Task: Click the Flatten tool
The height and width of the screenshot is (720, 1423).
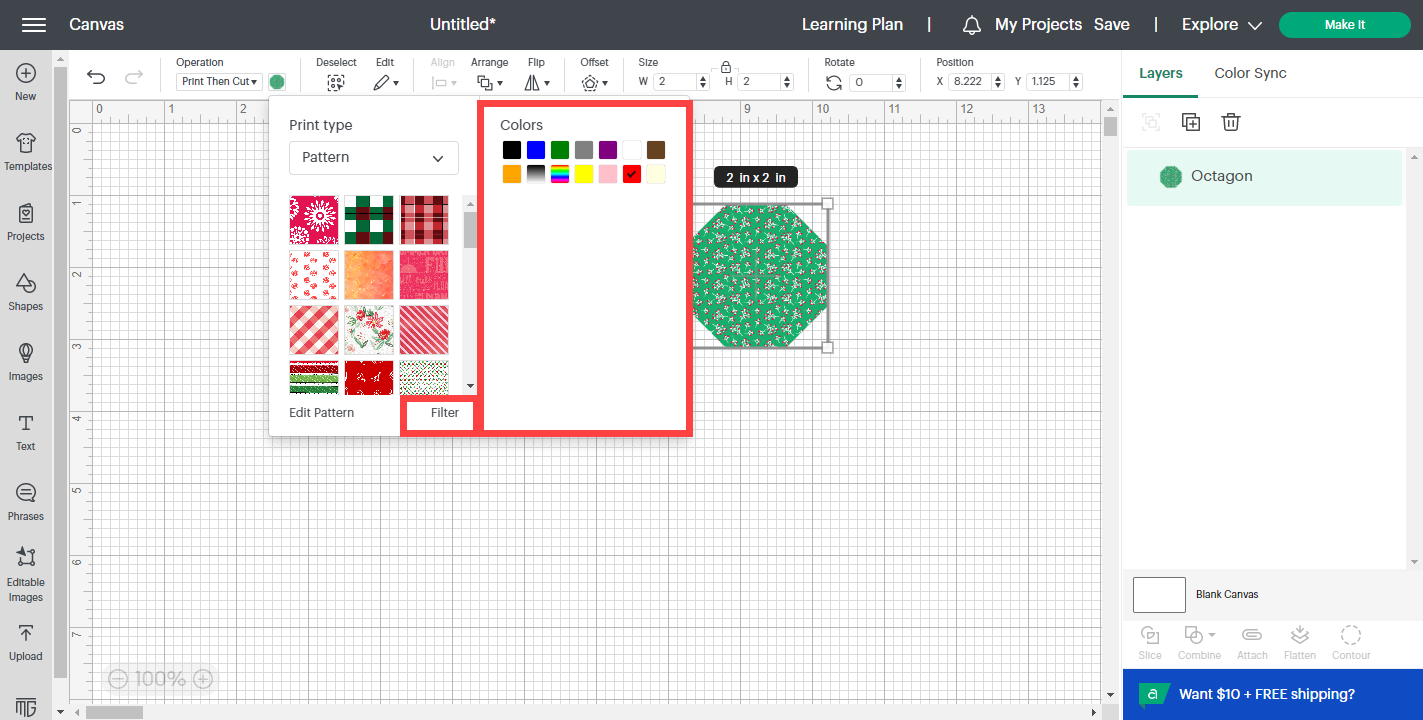Action: pos(1300,642)
